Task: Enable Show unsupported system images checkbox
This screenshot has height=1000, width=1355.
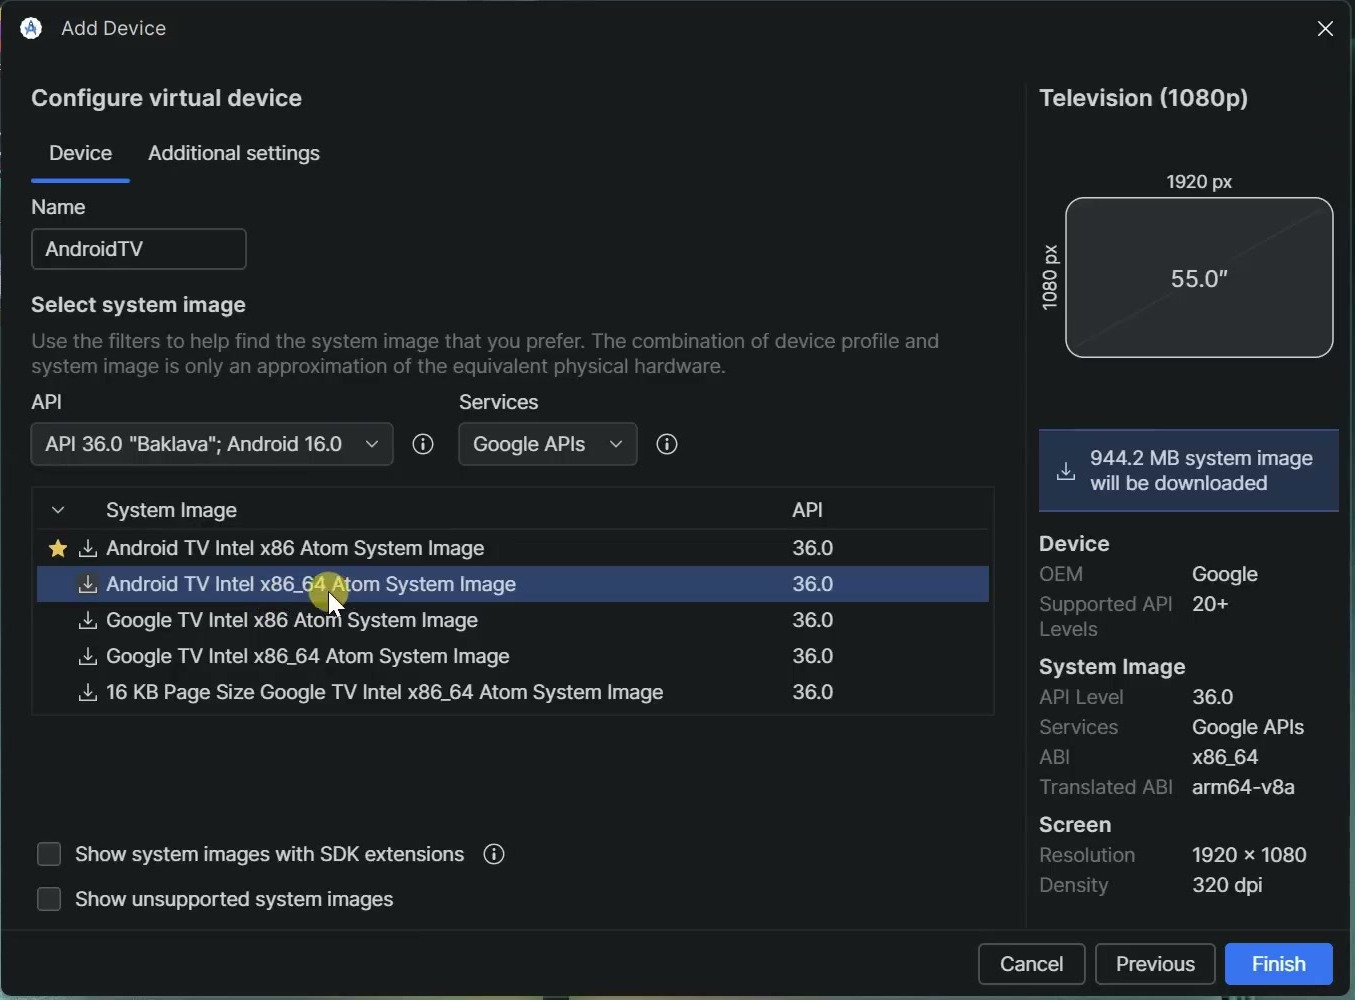Action: [49, 899]
